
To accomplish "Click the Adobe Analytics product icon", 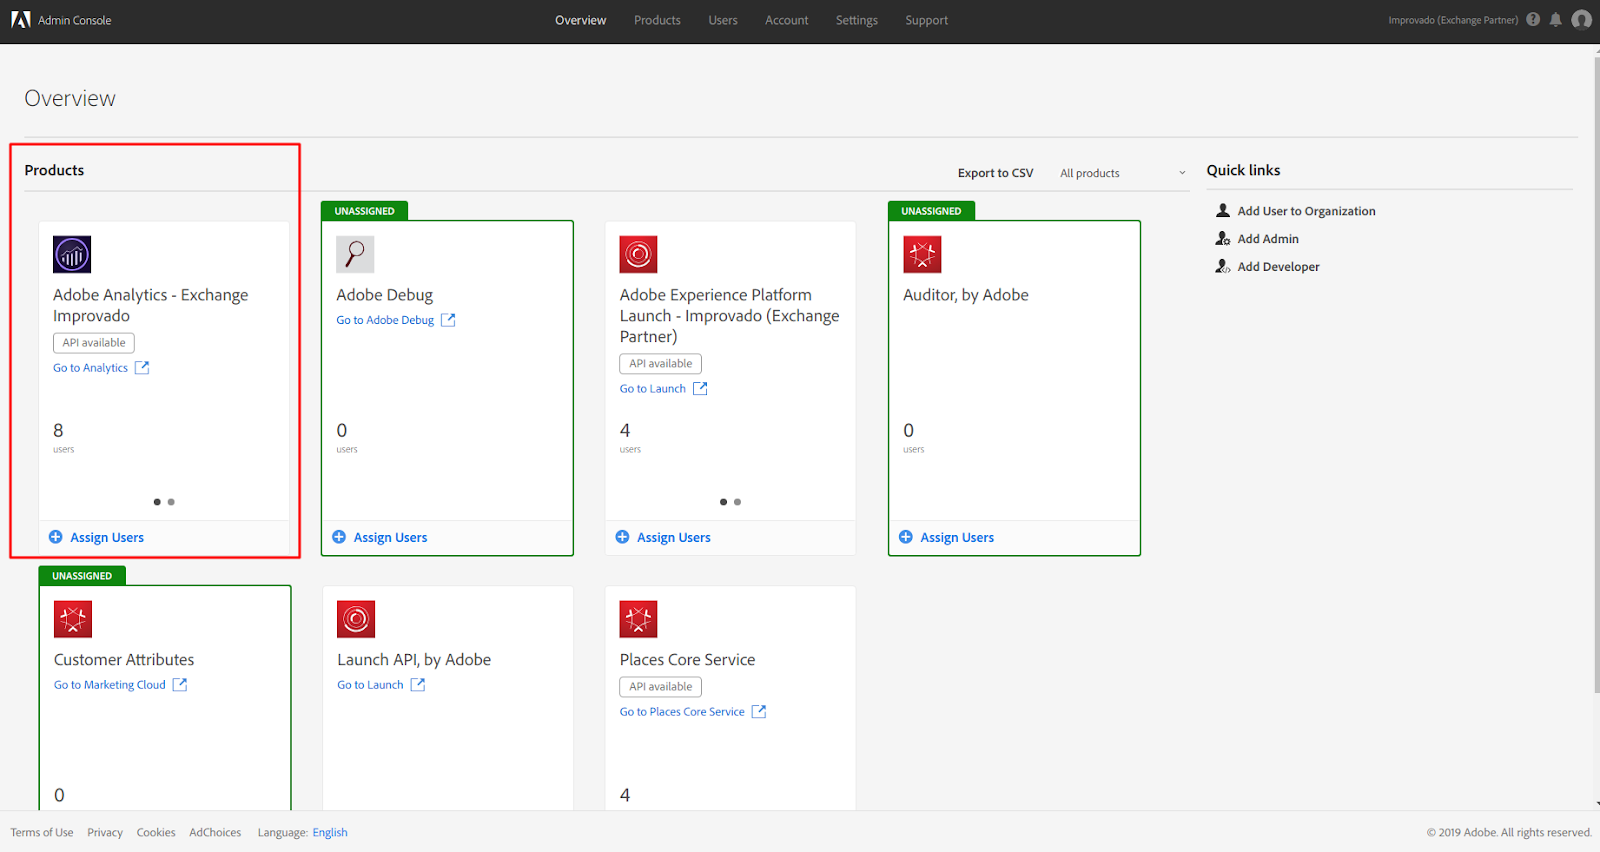I will click(x=72, y=254).
